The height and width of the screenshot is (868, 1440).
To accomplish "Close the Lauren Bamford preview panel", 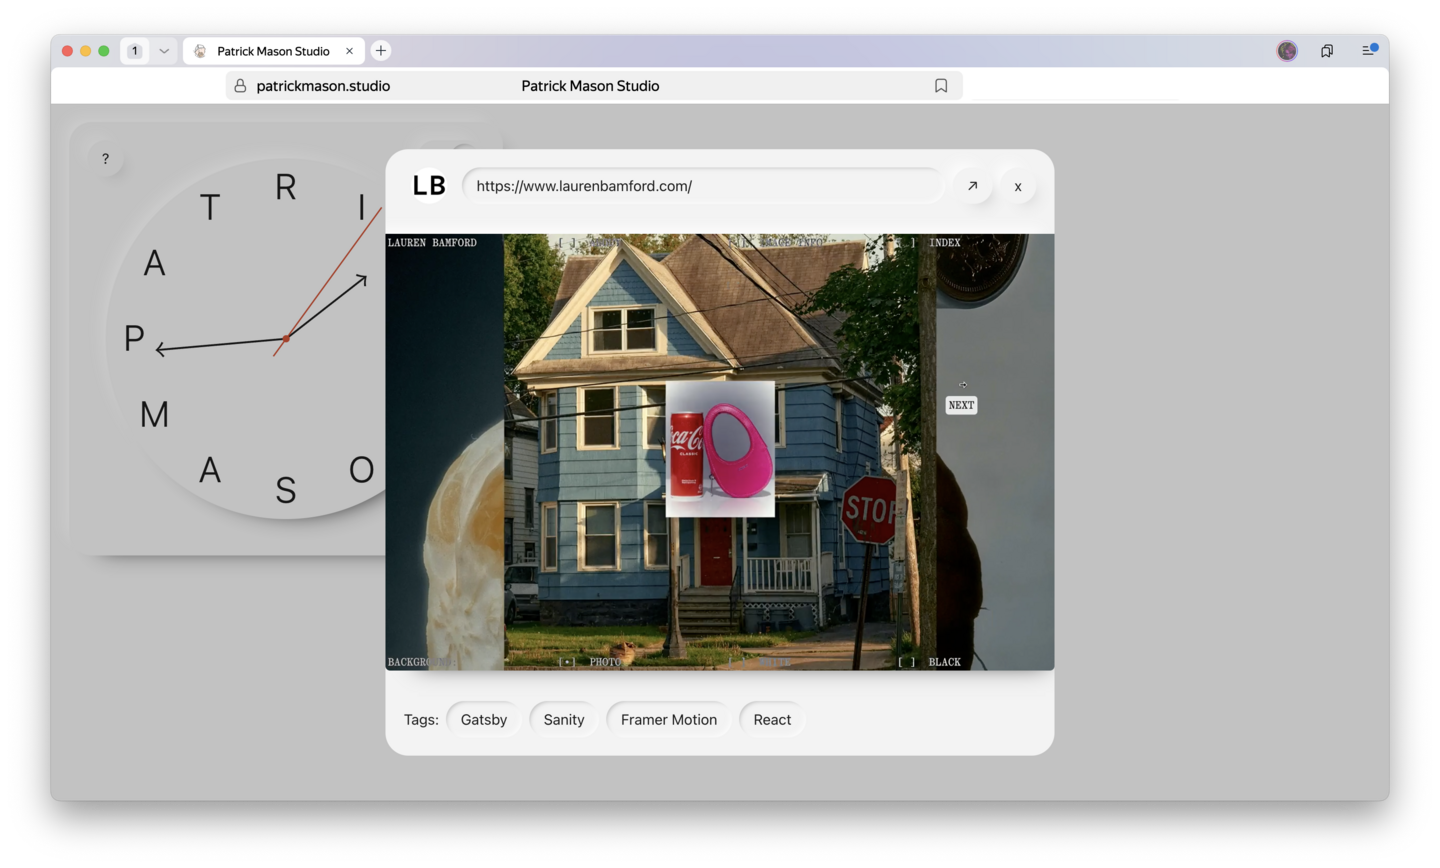I will coord(1018,187).
